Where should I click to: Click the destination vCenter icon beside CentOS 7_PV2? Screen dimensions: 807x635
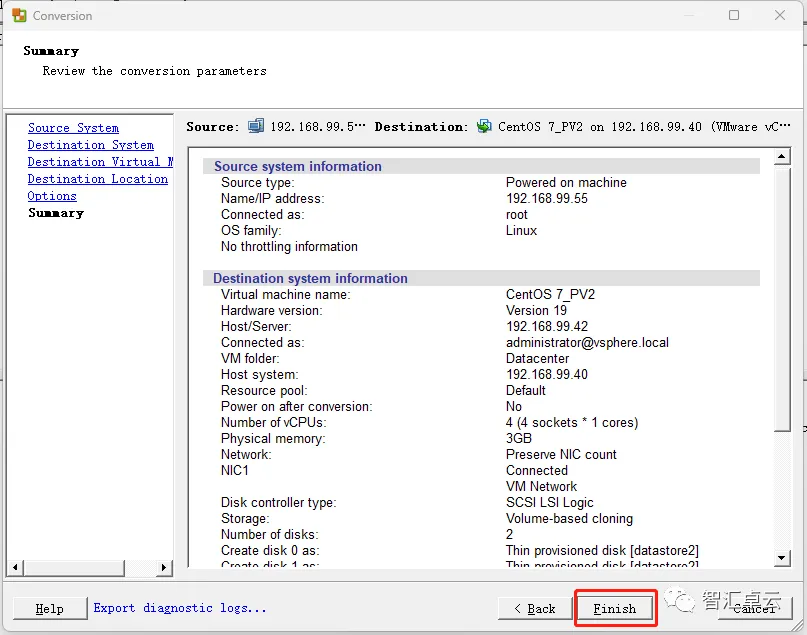pos(484,126)
